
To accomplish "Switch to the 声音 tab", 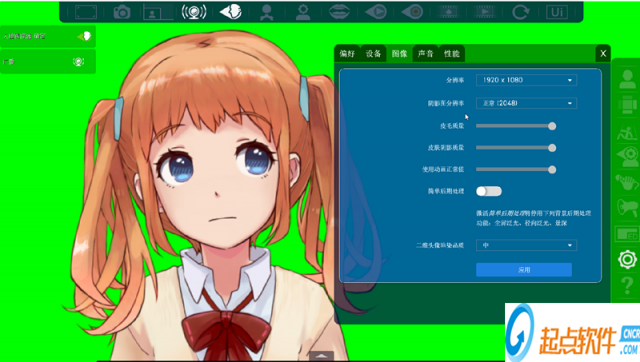I will pyautogui.click(x=425, y=53).
